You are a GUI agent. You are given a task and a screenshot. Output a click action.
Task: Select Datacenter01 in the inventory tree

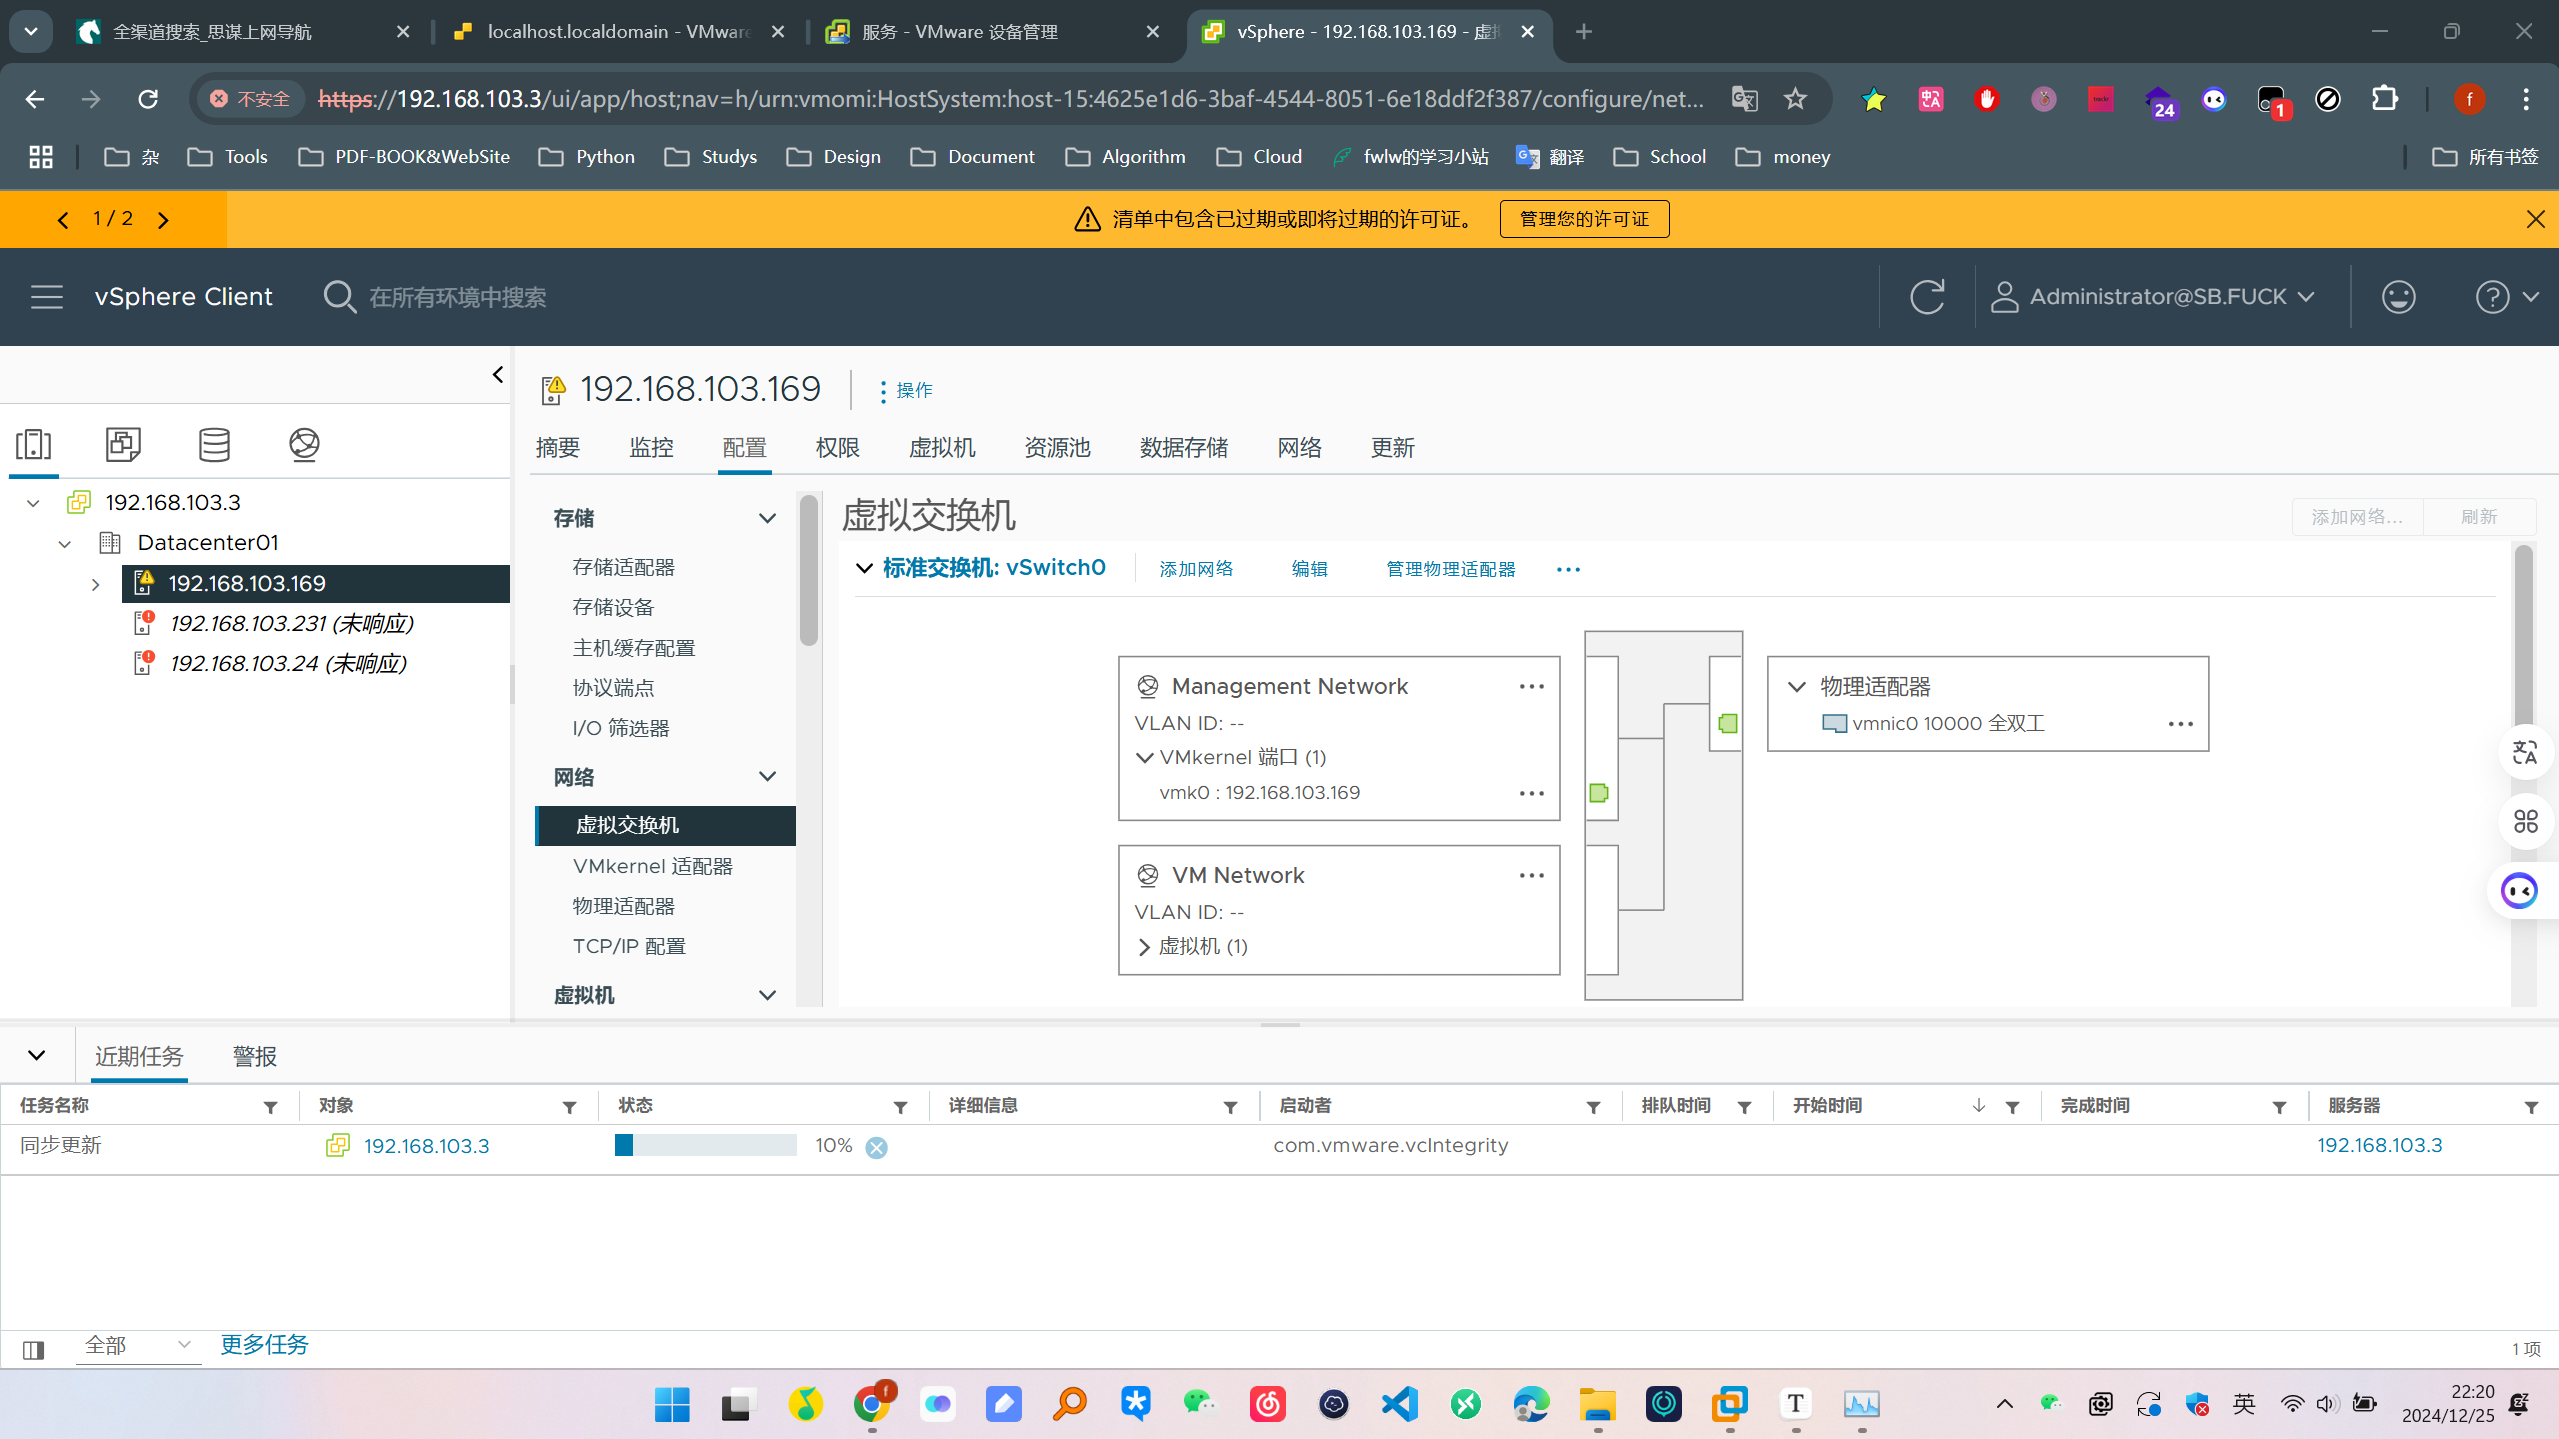tap(208, 543)
